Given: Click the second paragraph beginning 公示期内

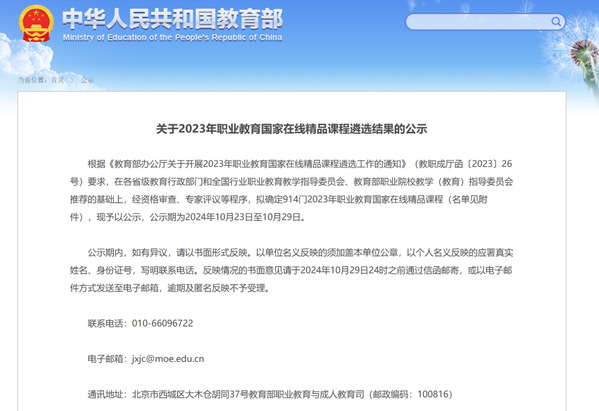Looking at the screenshot, I should point(291,270).
